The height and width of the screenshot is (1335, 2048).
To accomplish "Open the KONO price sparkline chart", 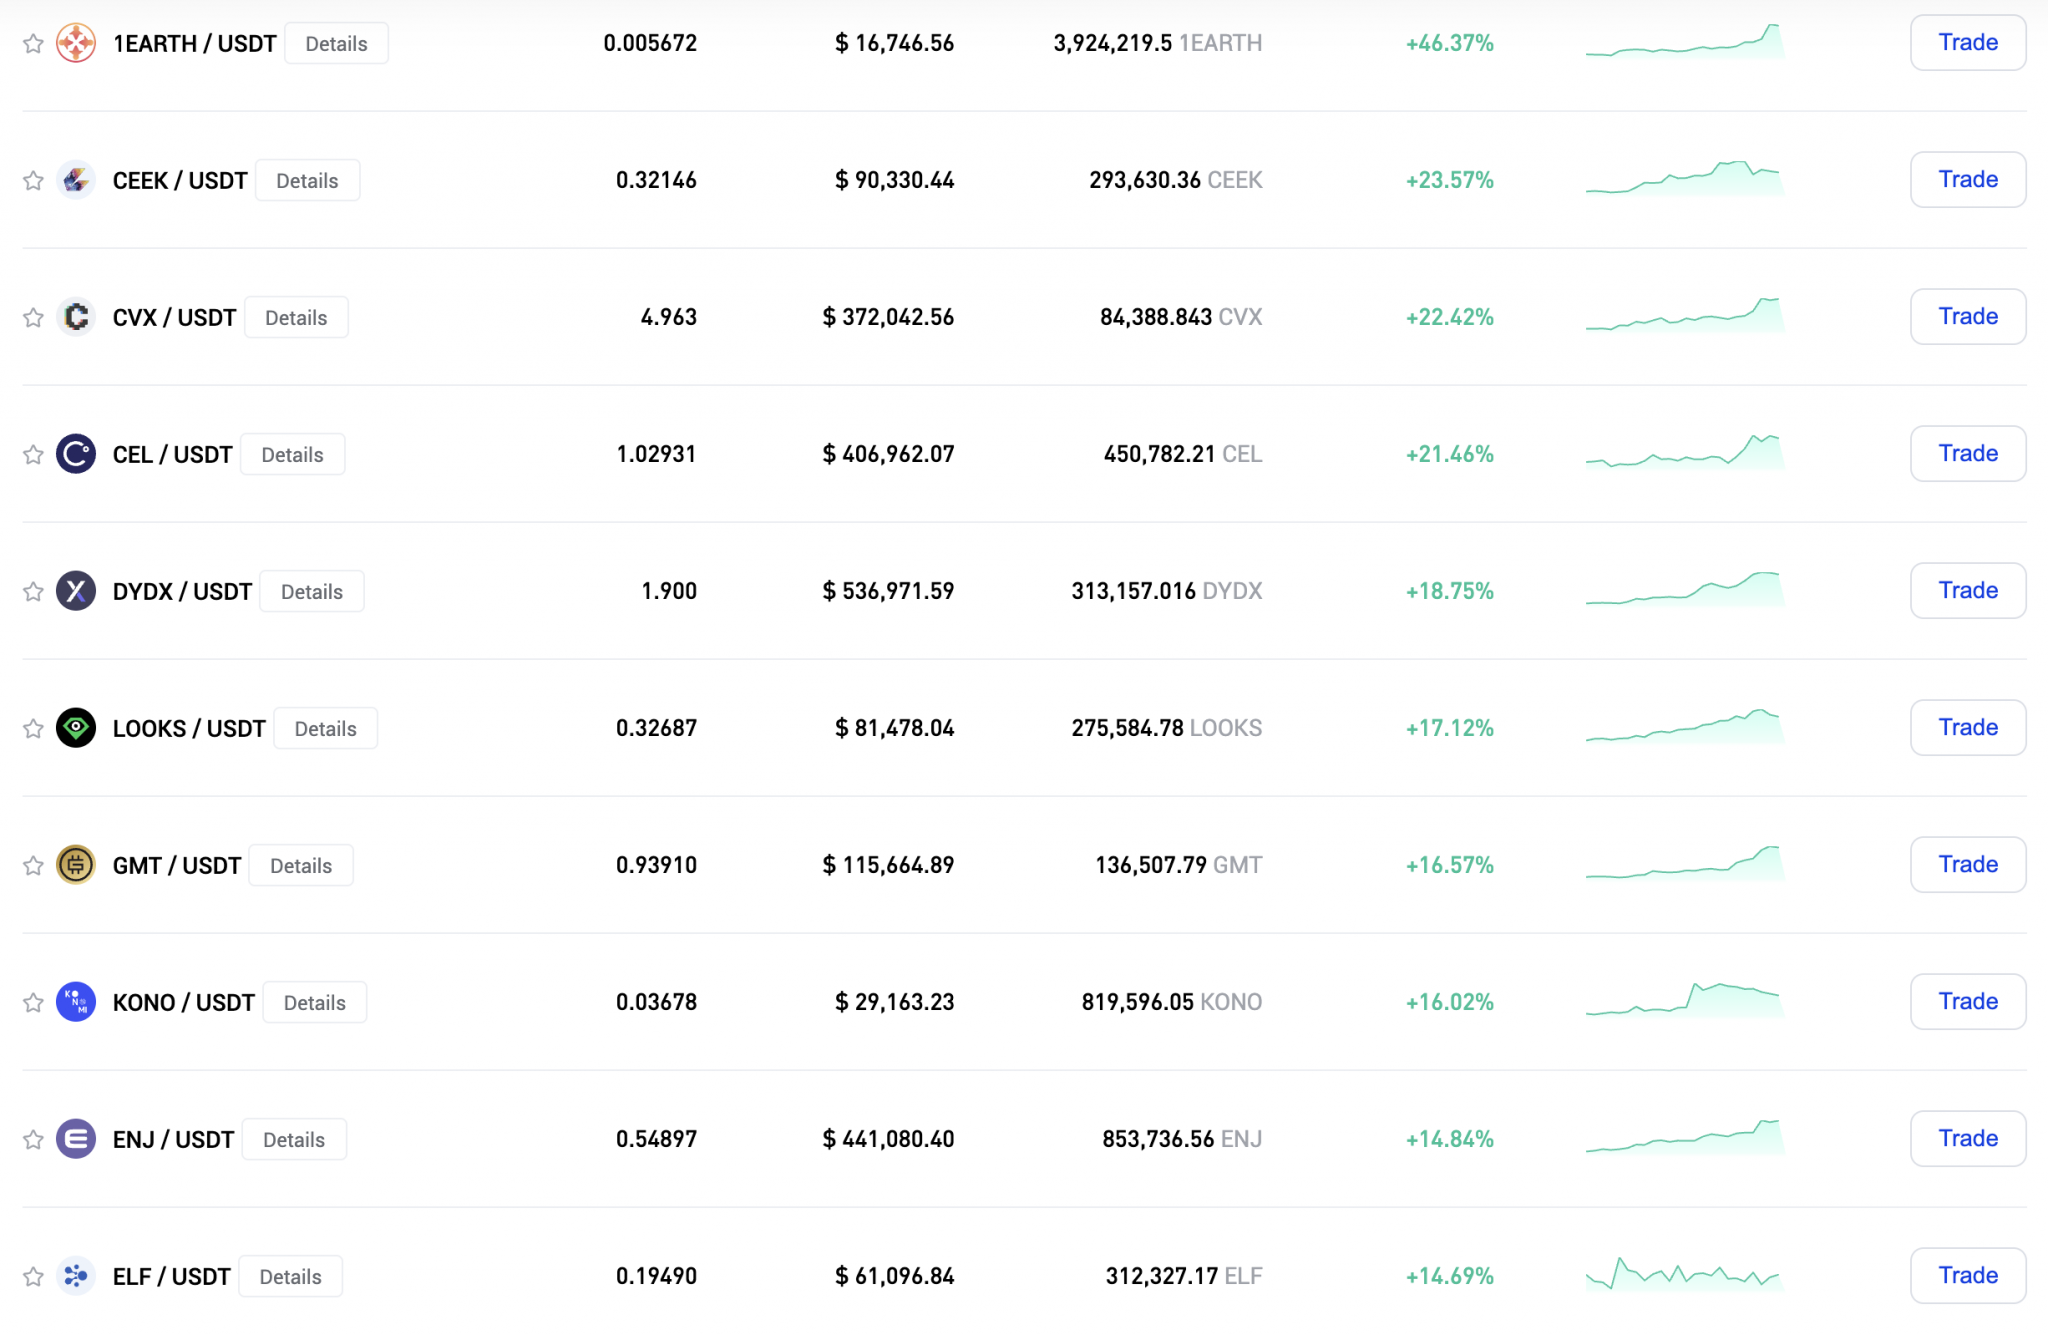I will point(1684,1000).
